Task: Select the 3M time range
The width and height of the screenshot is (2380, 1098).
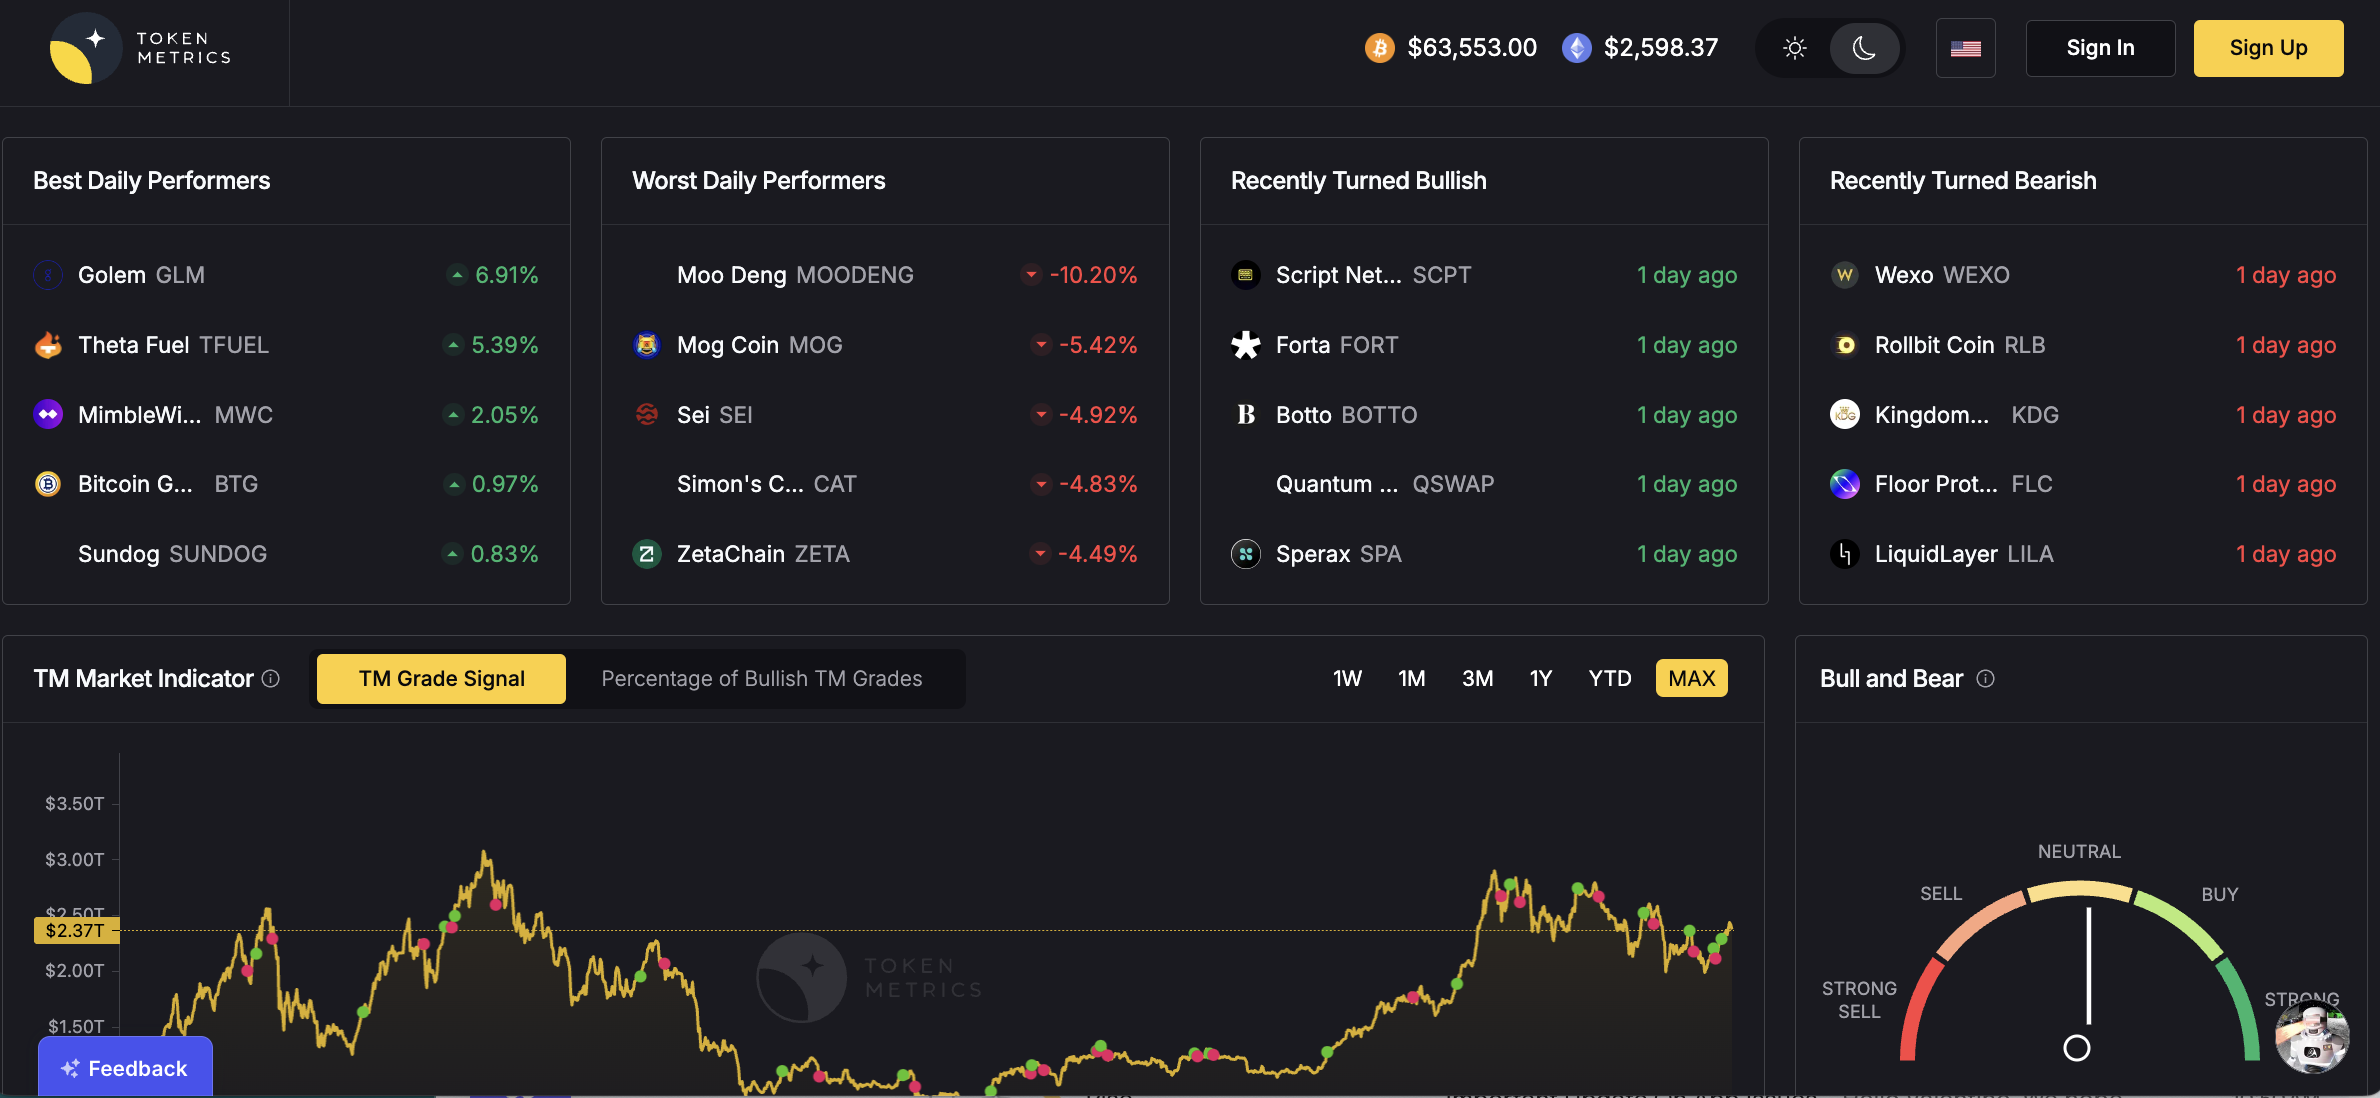Action: click(1477, 679)
